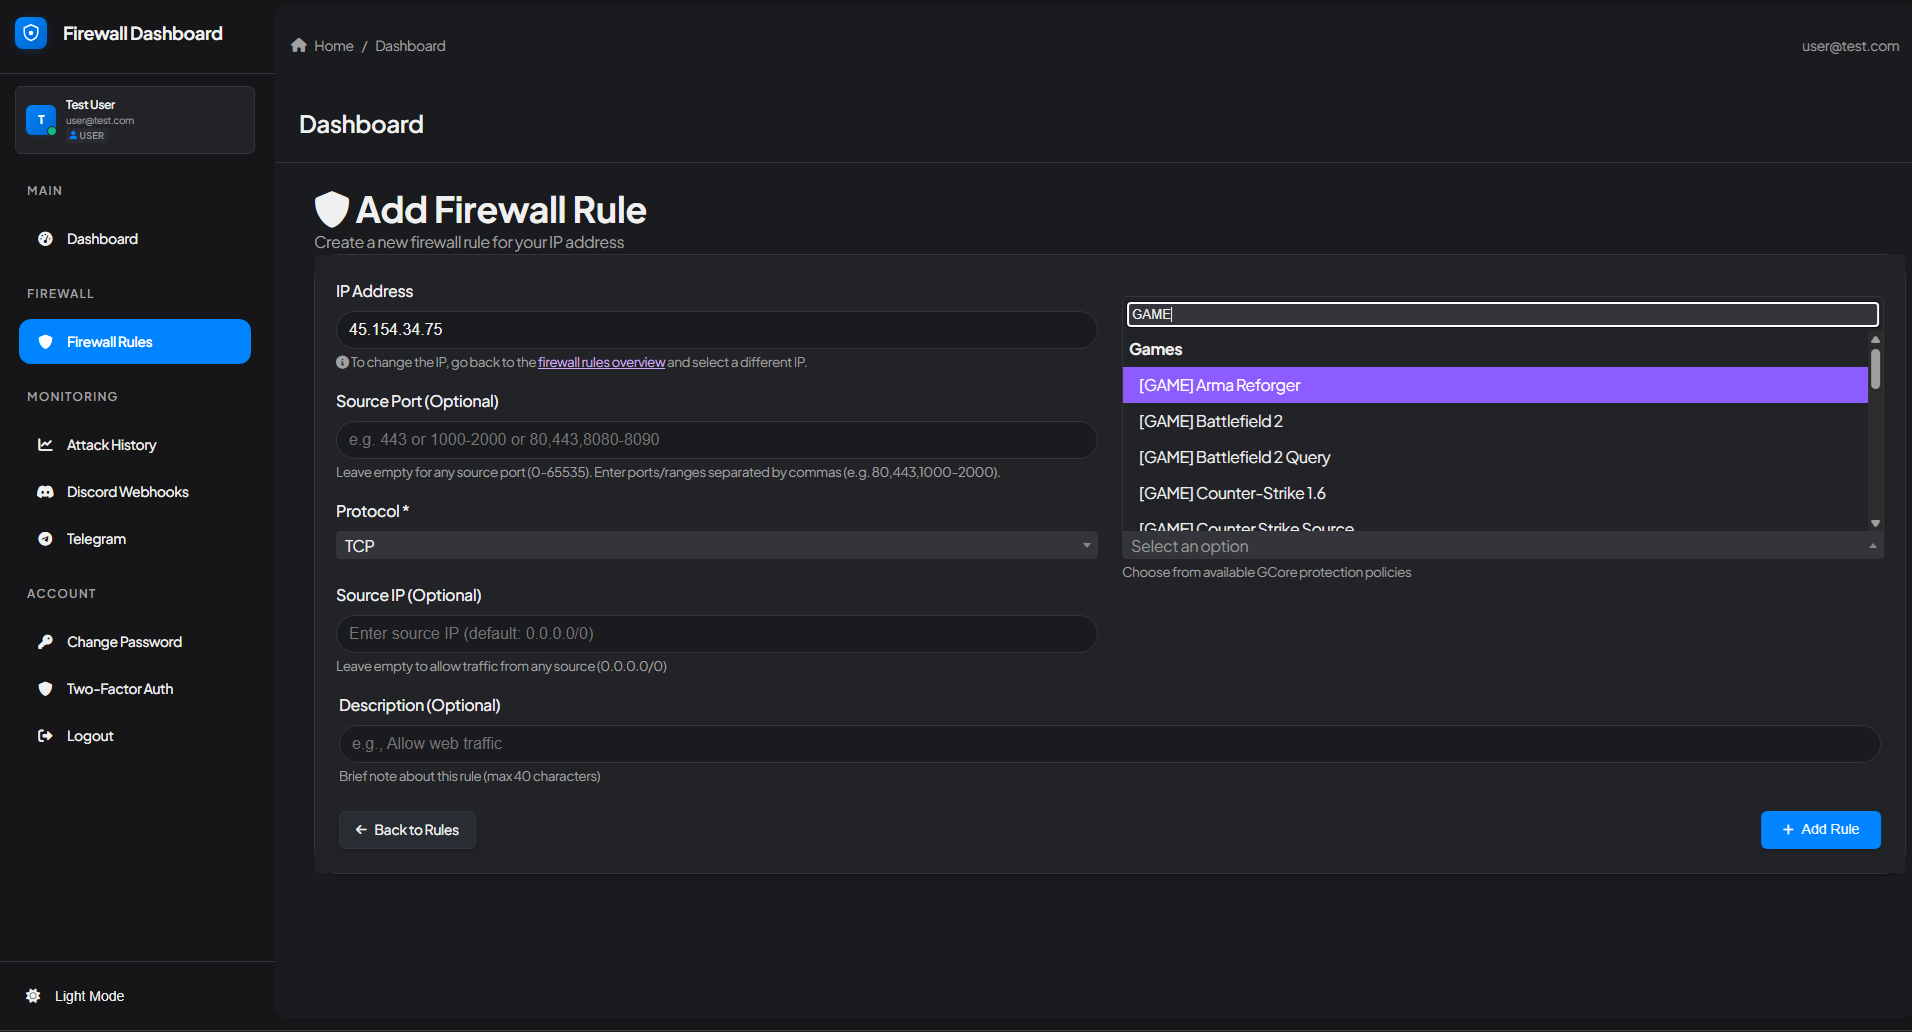
Task: Follow the firewall rules overview link
Action: pyautogui.click(x=601, y=362)
